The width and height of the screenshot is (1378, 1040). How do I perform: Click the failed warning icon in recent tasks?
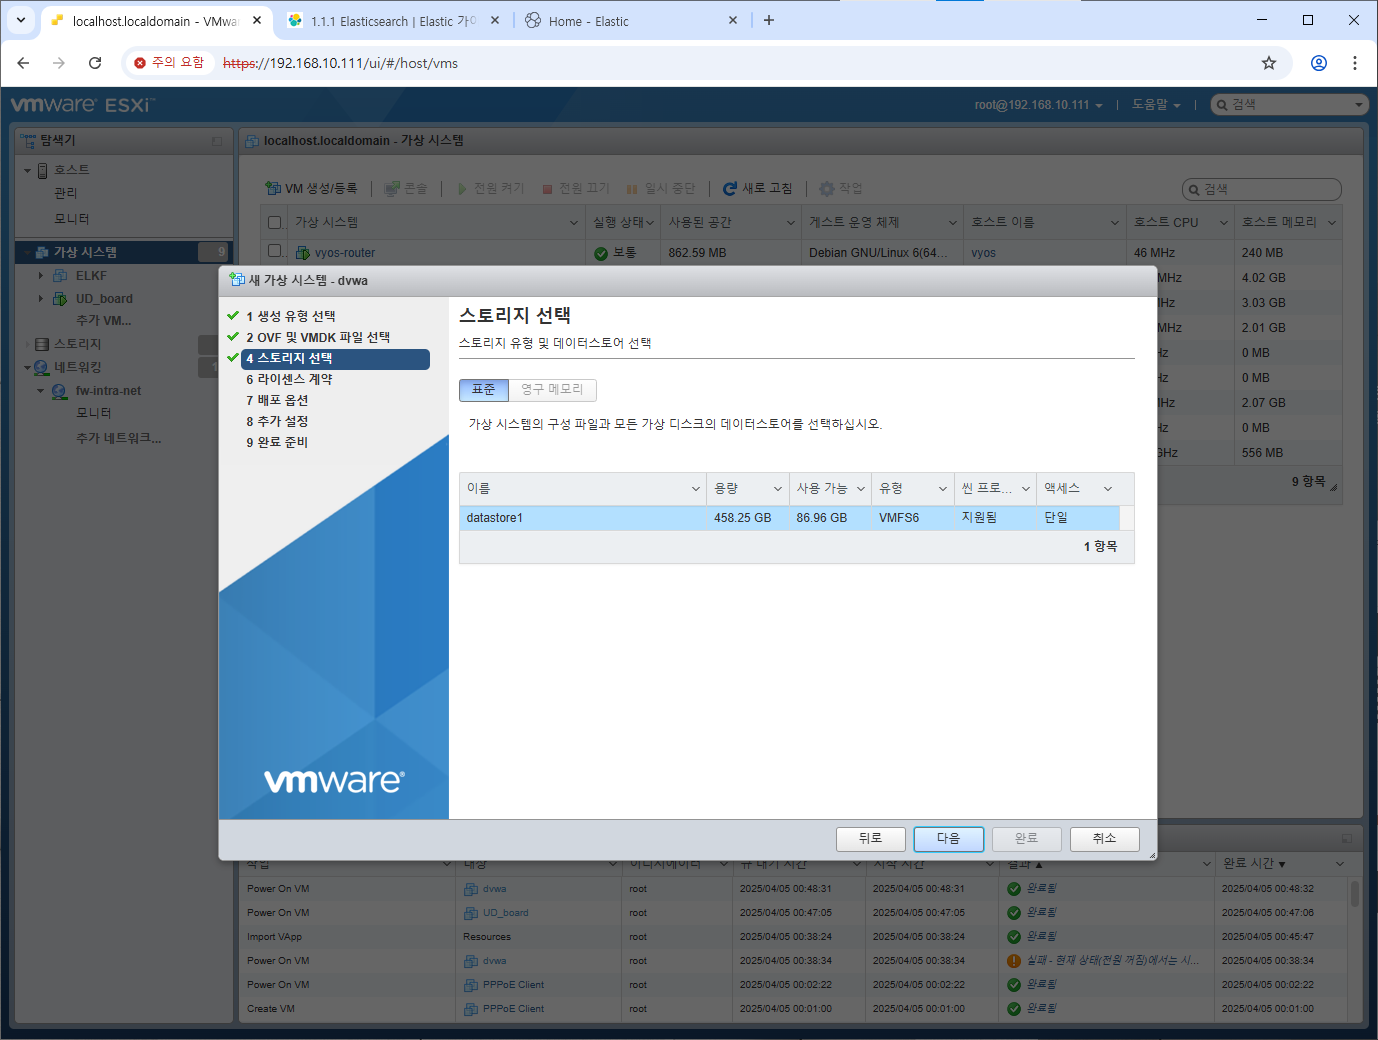point(1014,961)
